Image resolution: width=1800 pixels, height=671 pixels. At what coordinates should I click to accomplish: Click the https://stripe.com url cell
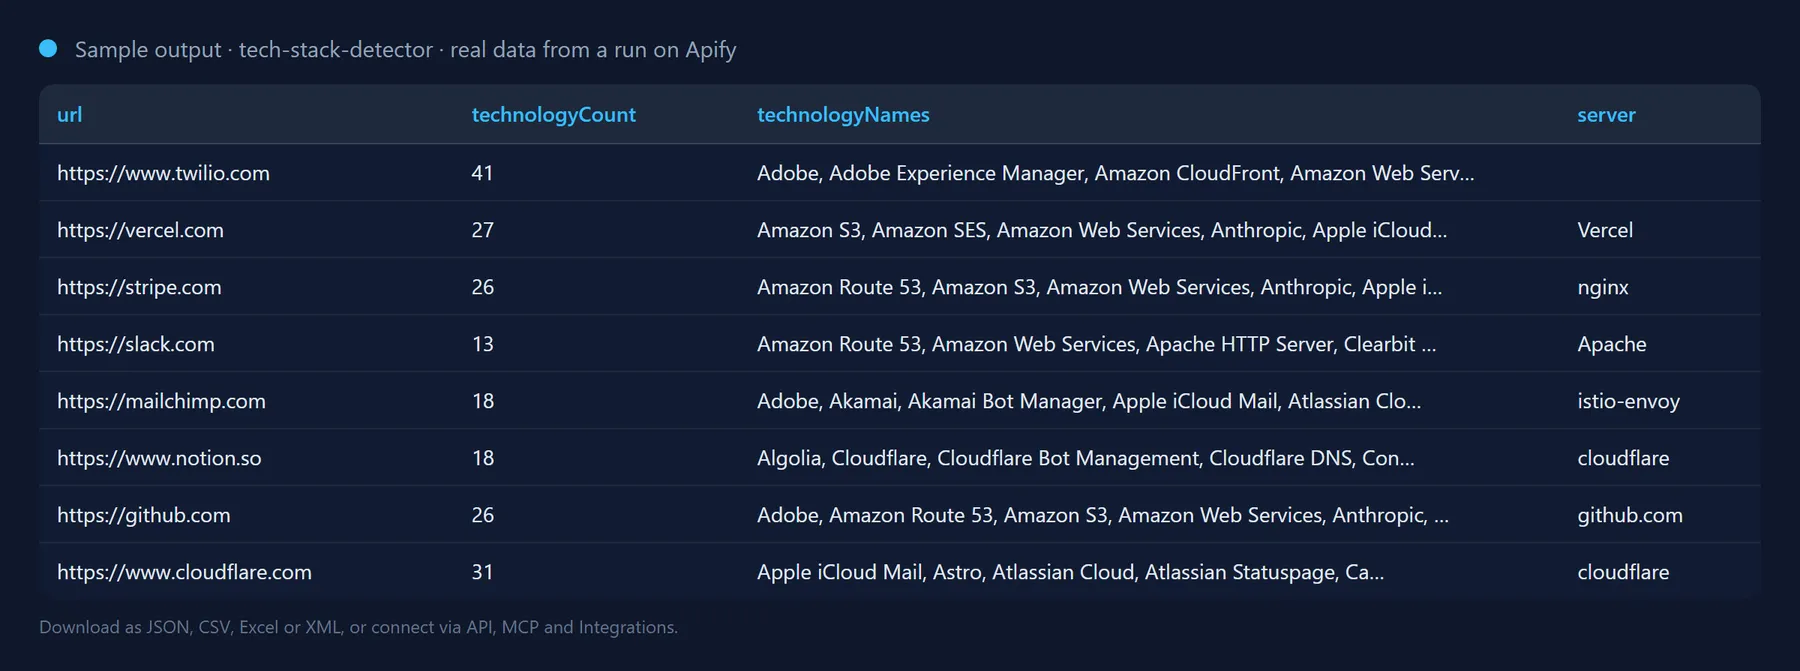coord(139,287)
